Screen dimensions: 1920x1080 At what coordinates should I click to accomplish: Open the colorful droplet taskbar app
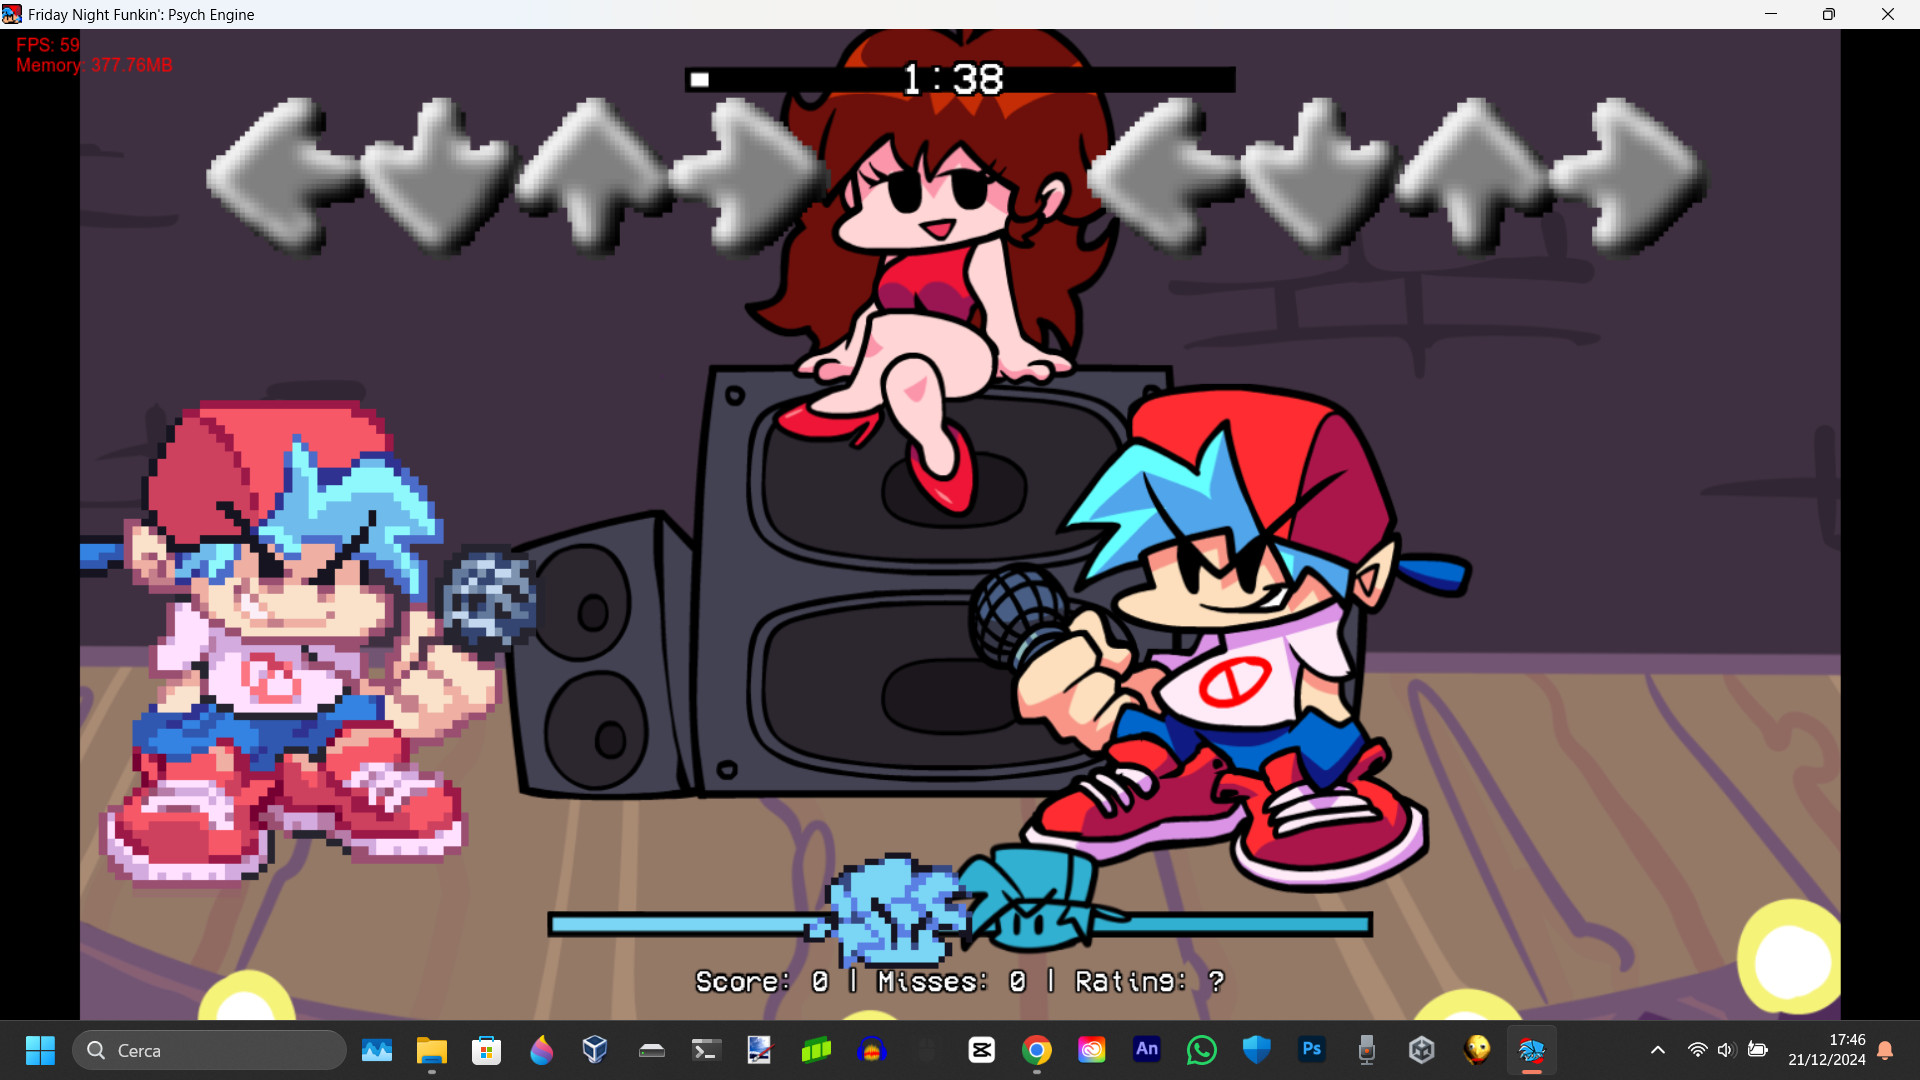(x=542, y=1050)
